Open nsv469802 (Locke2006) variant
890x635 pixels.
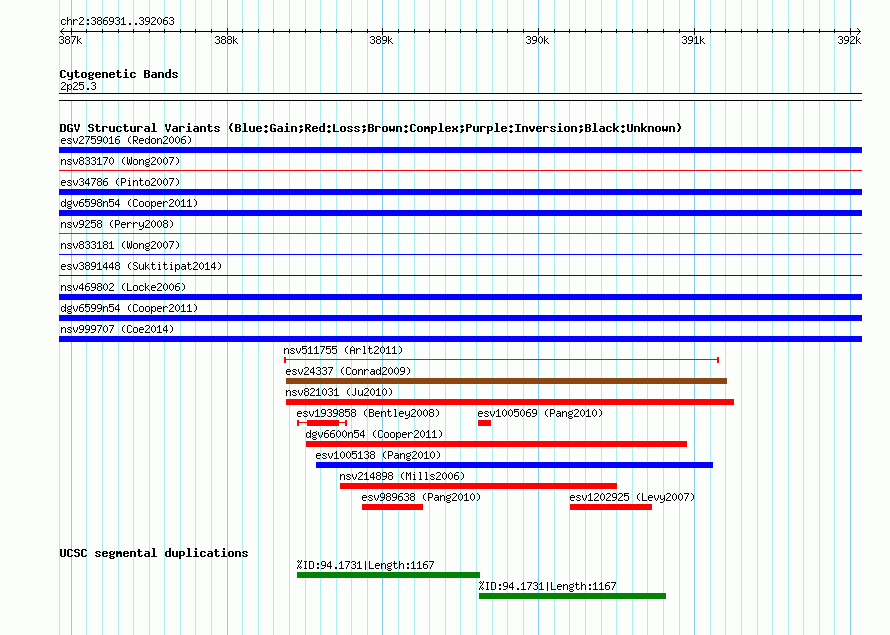(123, 287)
